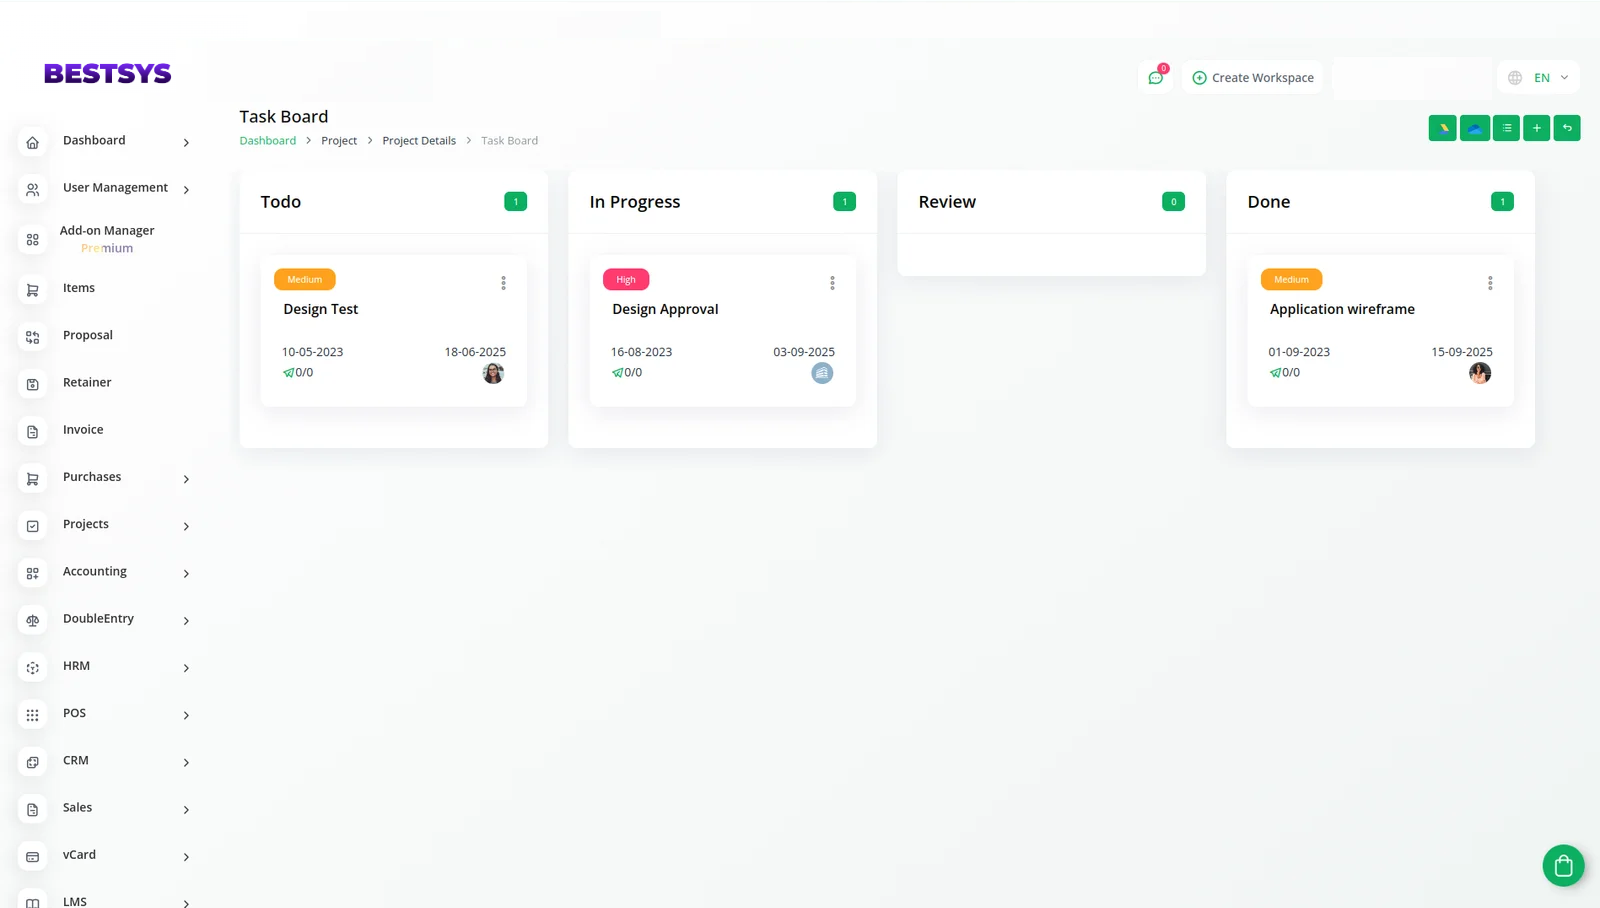Switch to task list view

click(1506, 128)
